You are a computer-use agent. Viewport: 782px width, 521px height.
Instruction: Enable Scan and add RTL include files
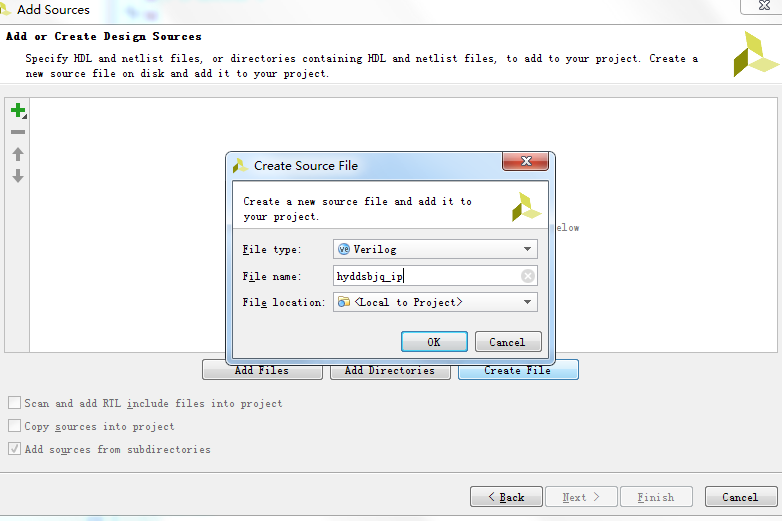coord(15,403)
